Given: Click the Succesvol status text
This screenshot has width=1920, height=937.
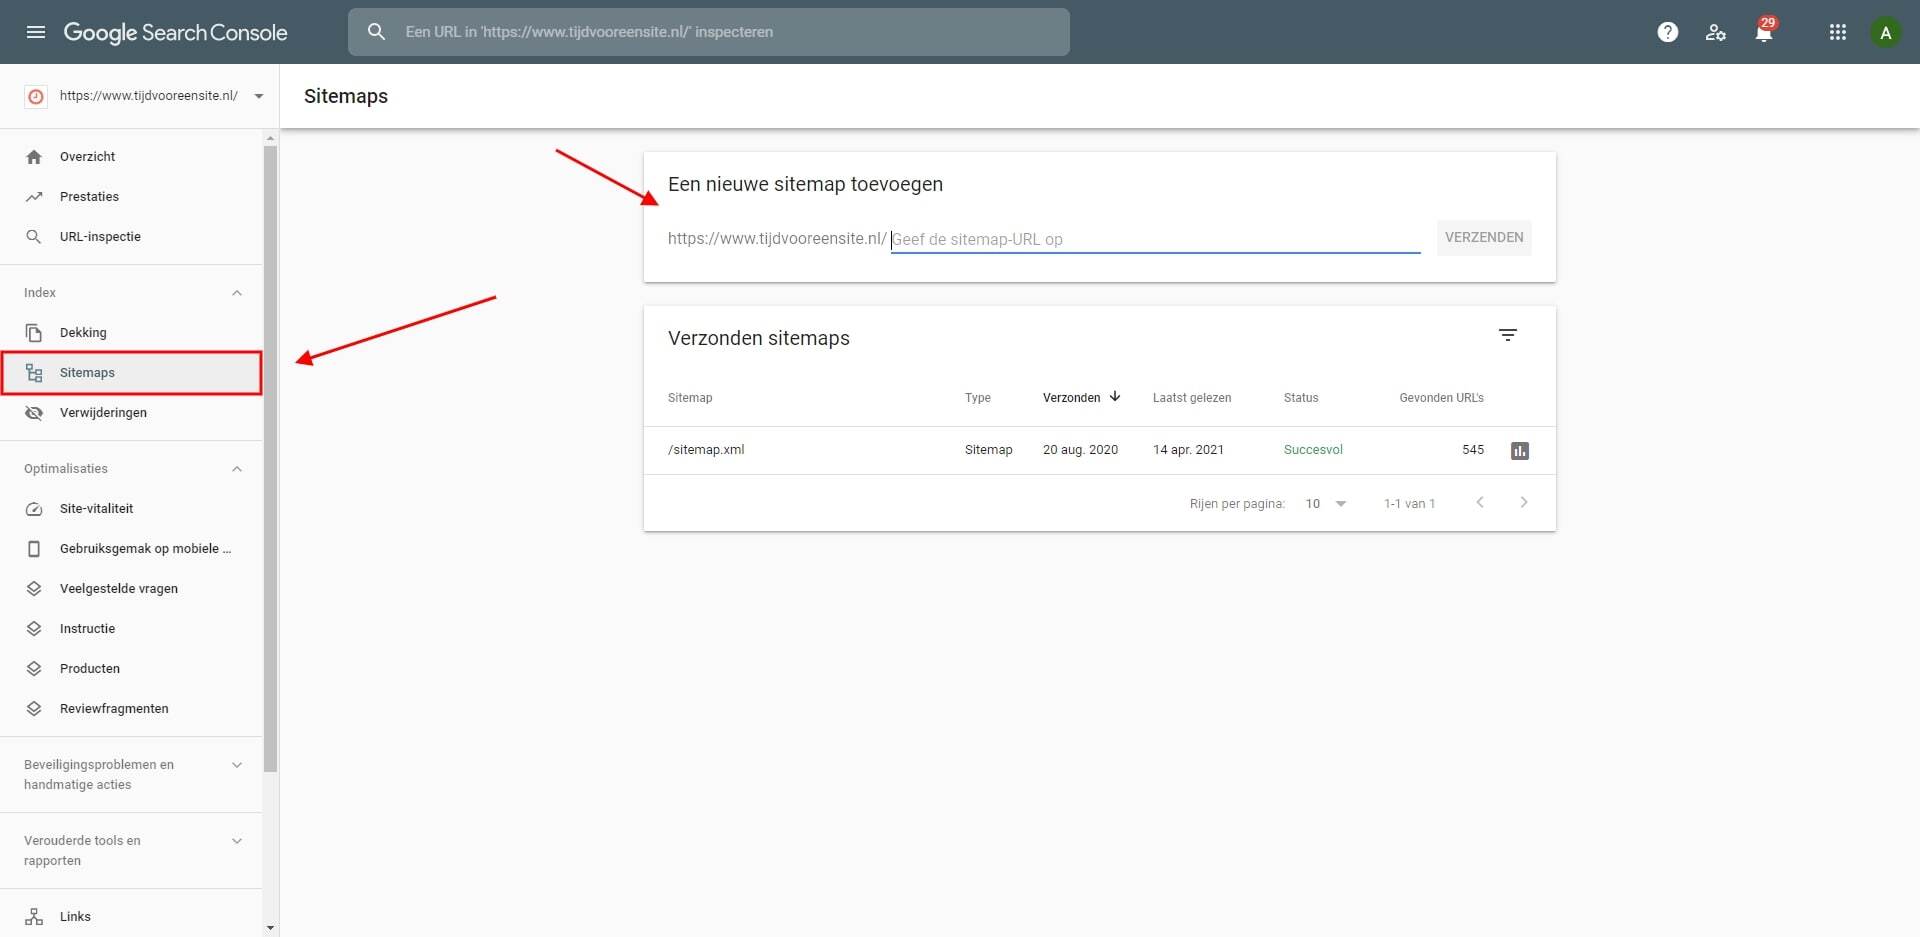Looking at the screenshot, I should point(1313,450).
